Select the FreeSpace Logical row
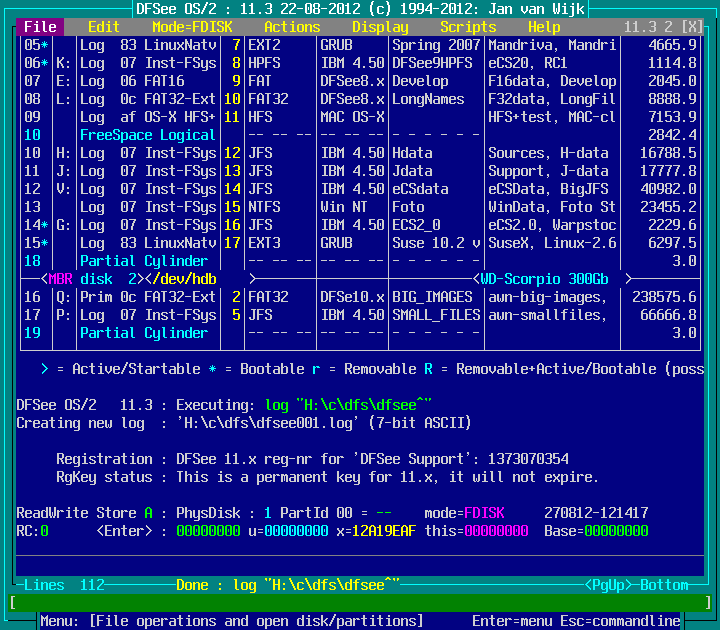720x630 pixels. [x=147, y=135]
